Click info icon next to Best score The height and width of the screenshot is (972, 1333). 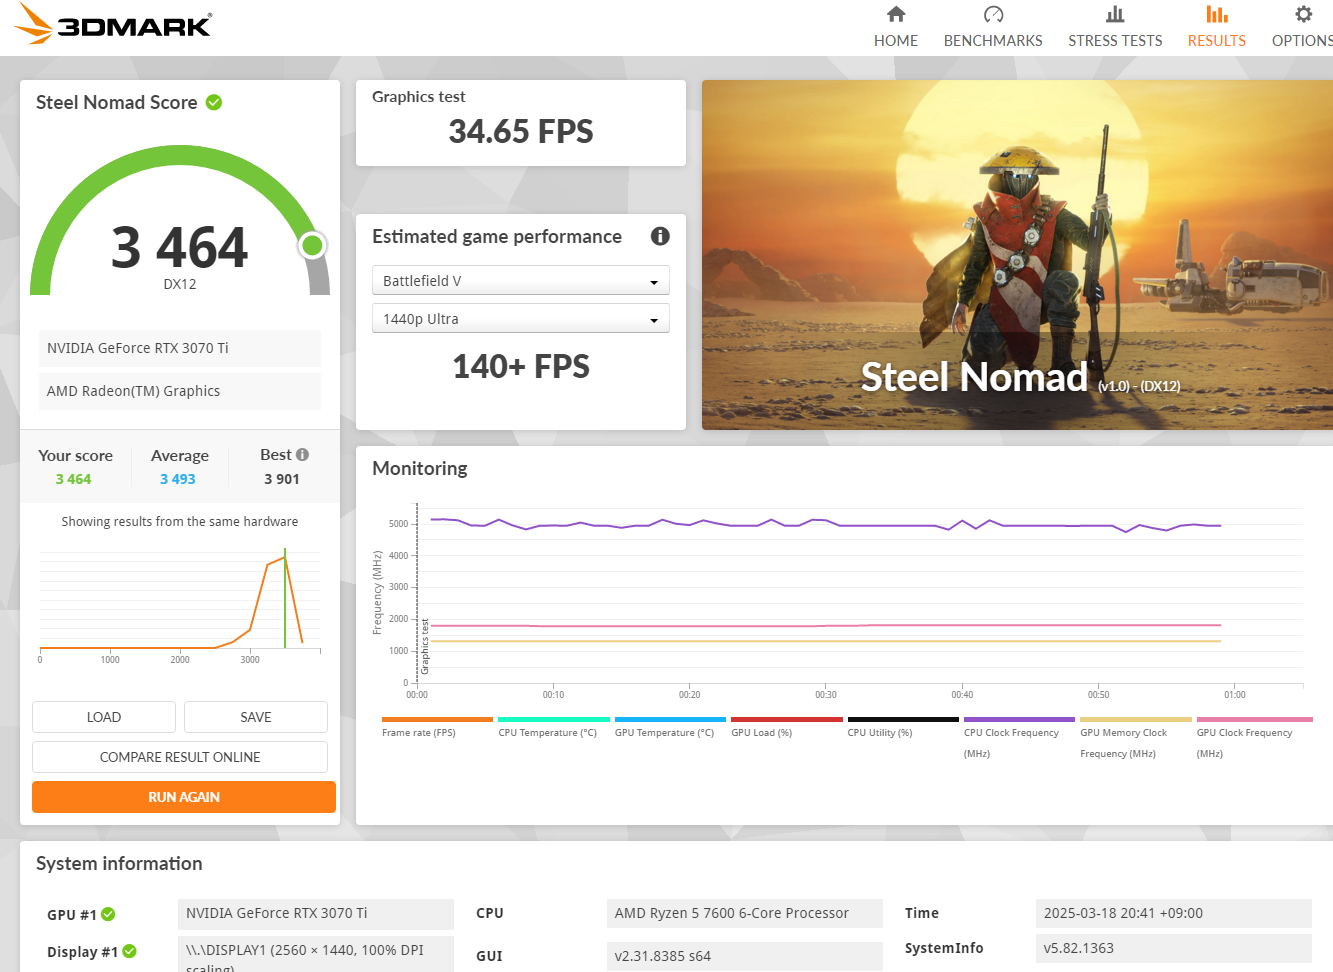pos(302,455)
